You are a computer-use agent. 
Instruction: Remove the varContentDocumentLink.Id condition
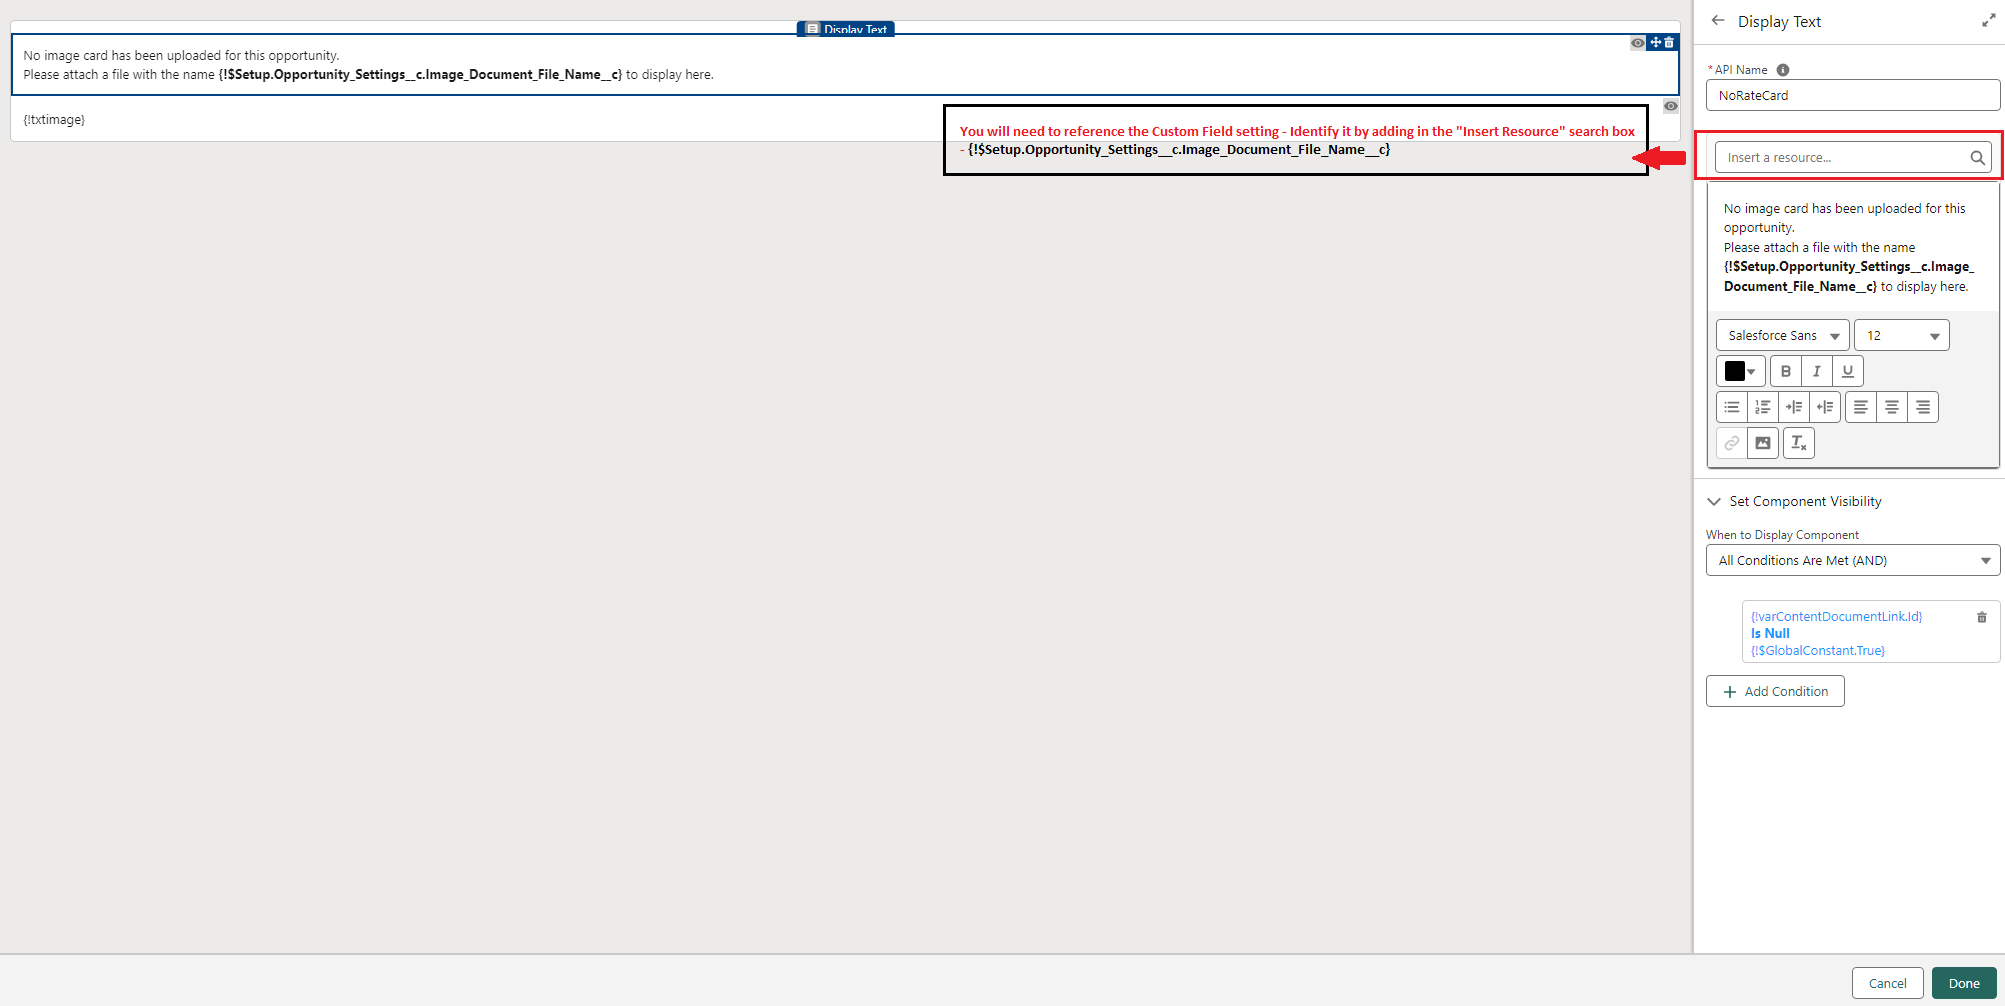coord(1981,617)
